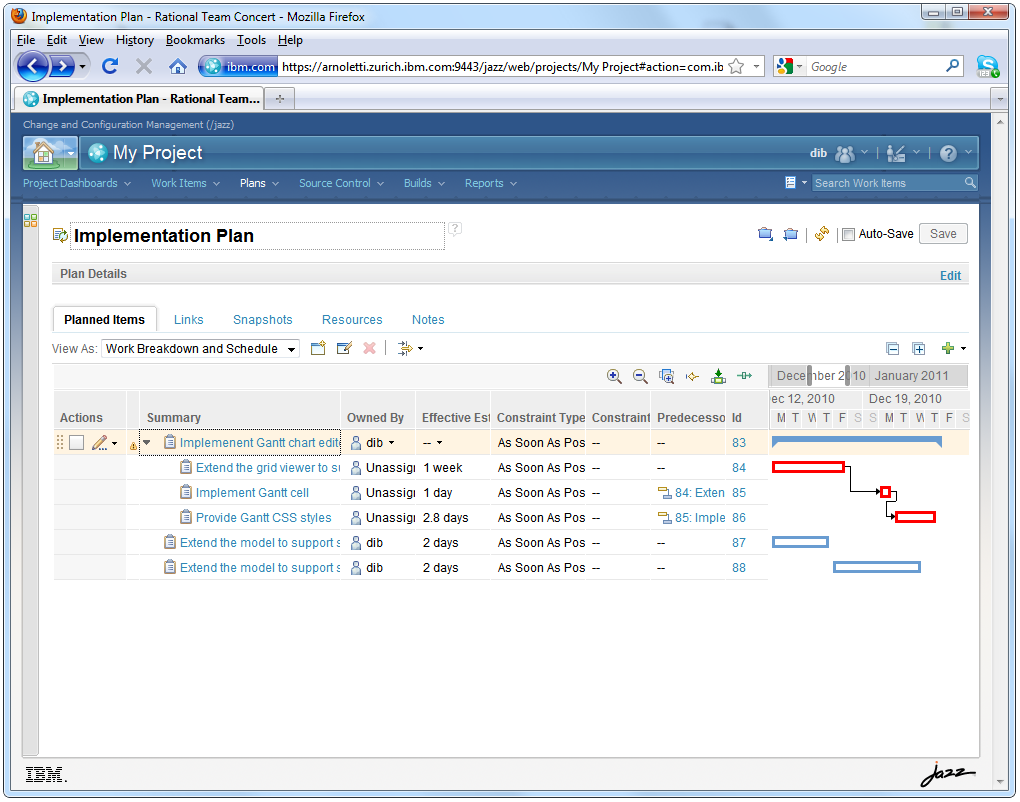Click the Save button

tap(943, 234)
